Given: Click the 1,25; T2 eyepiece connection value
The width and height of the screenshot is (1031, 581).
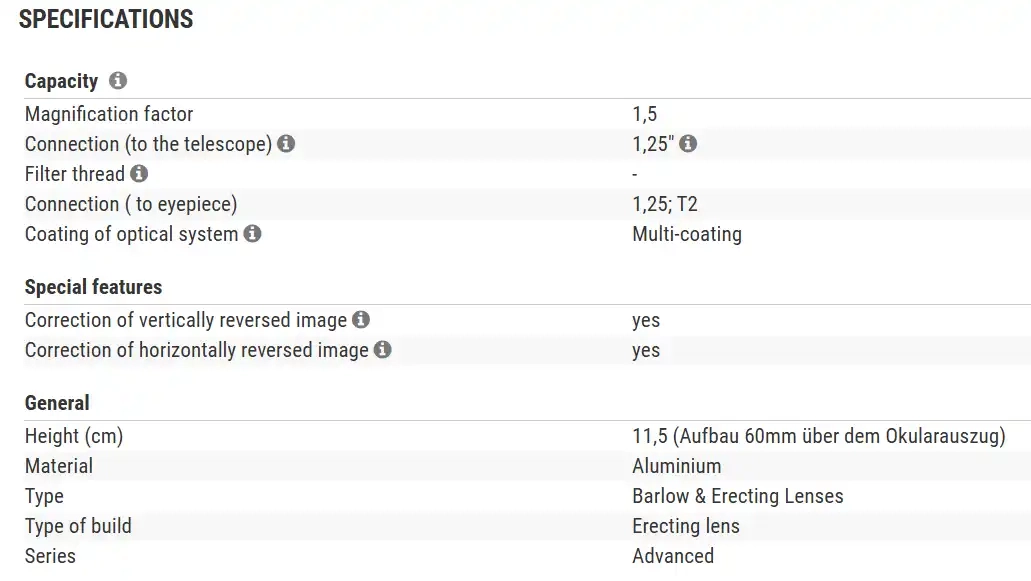Looking at the screenshot, I should click(x=665, y=204).
